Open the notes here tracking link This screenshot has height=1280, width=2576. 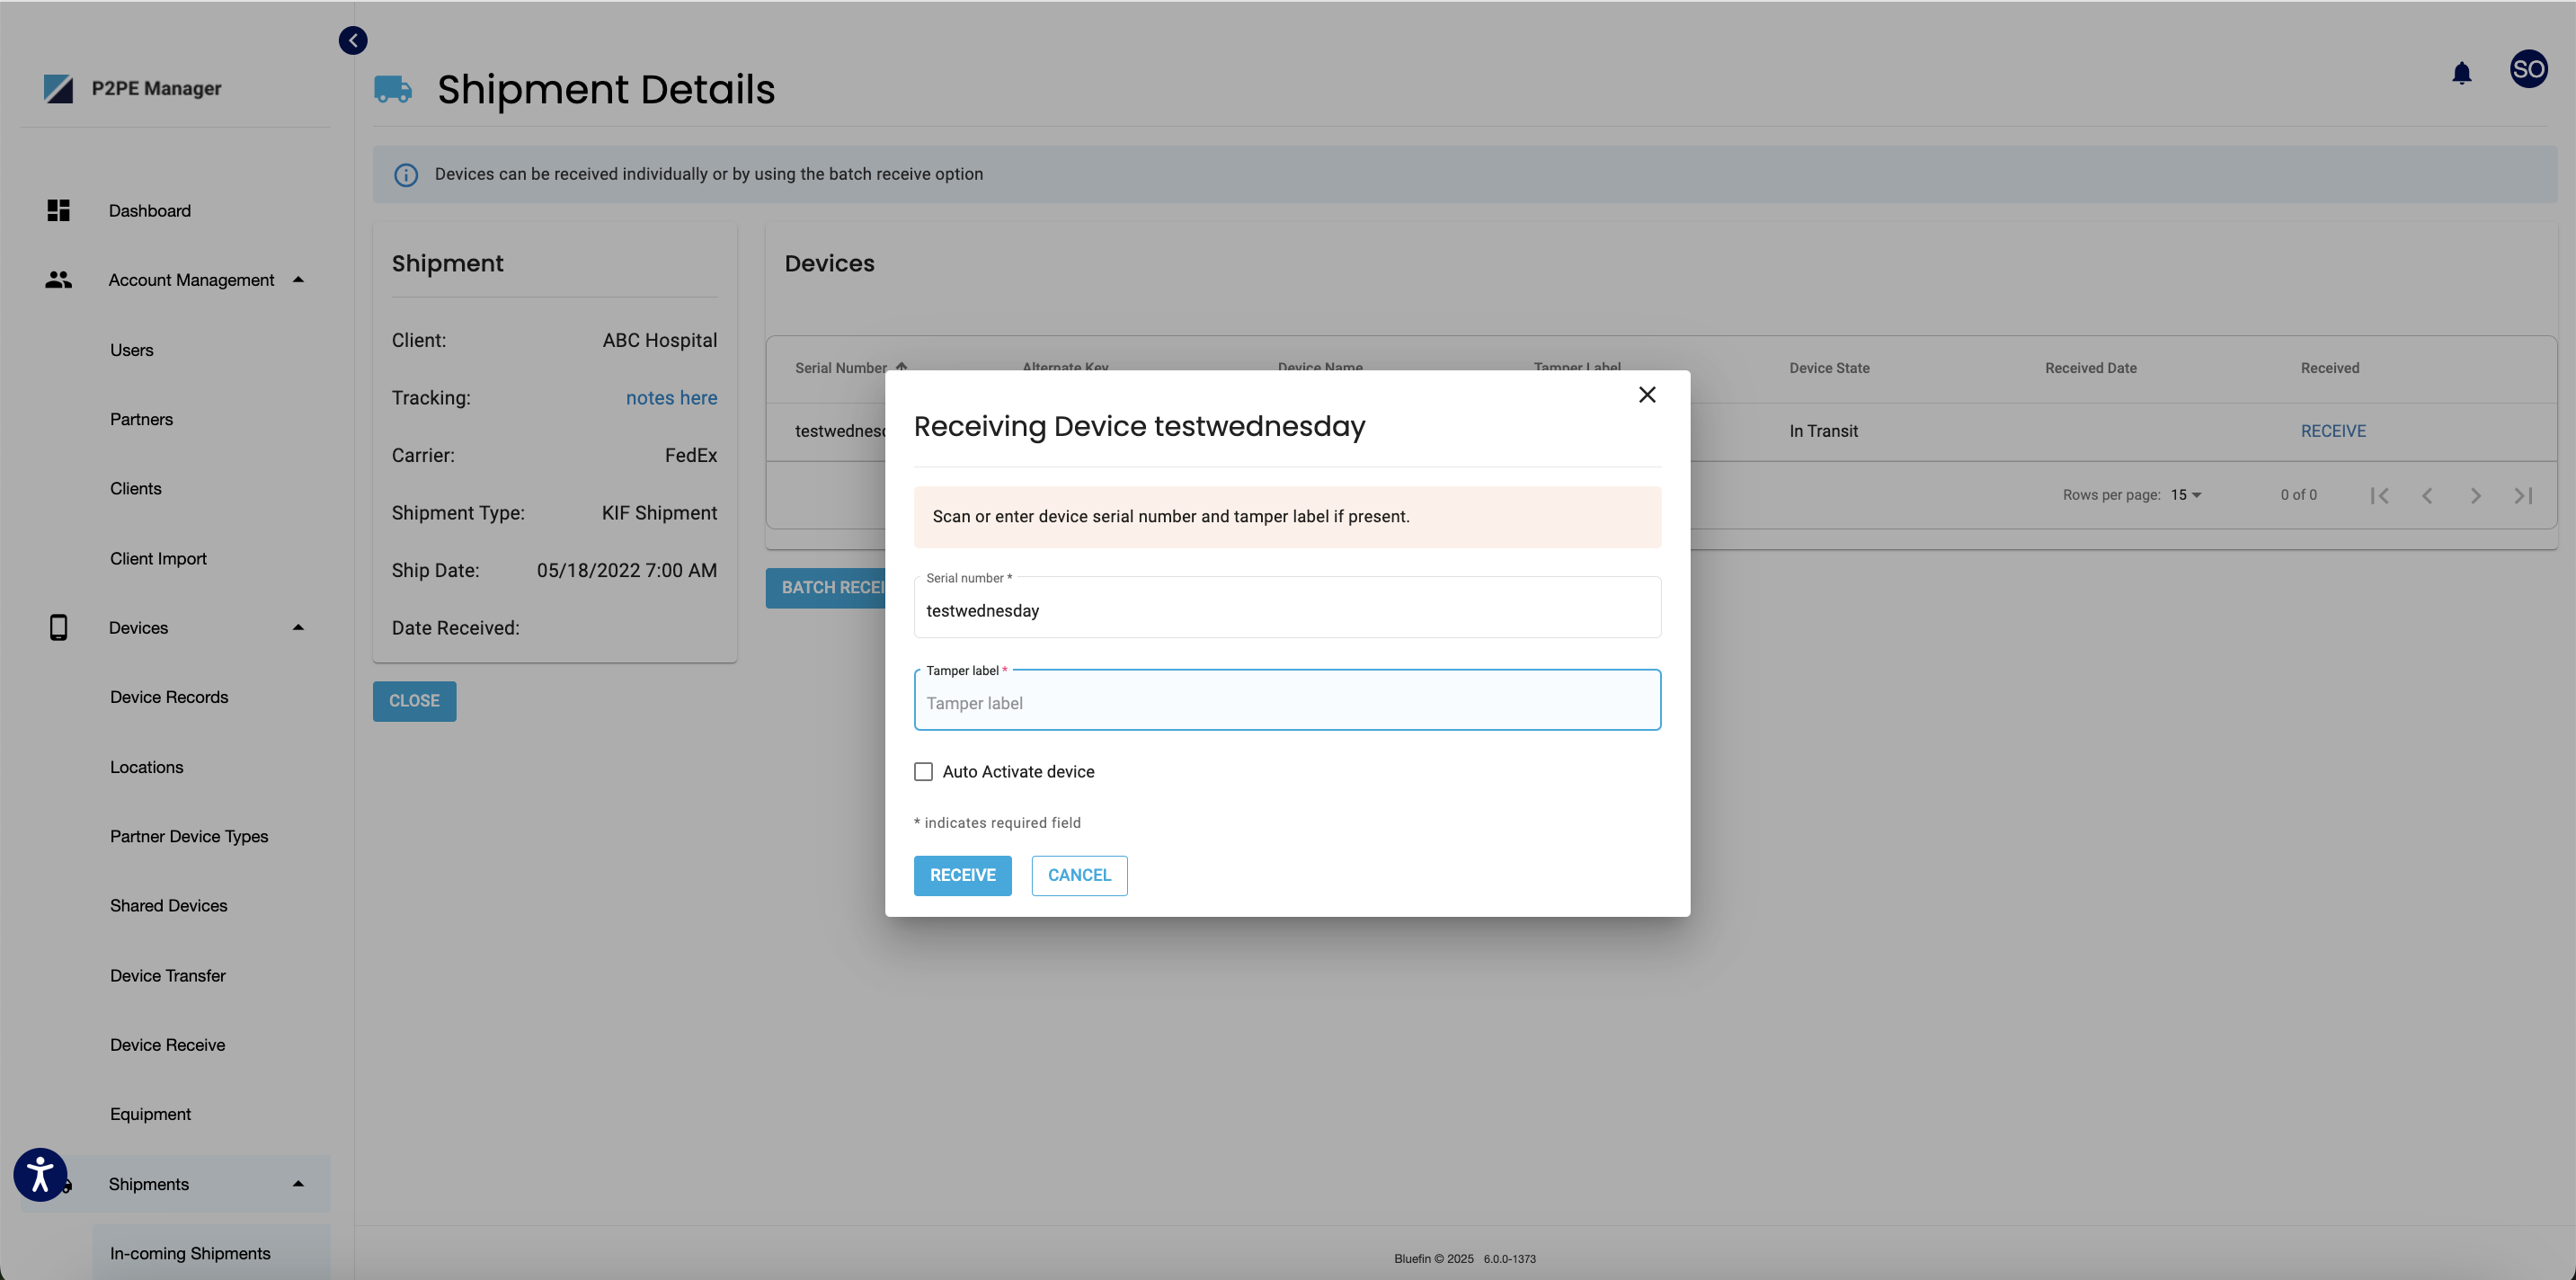coord(671,397)
